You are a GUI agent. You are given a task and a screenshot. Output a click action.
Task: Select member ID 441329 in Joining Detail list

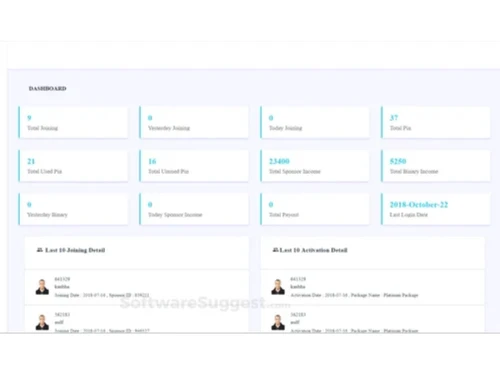point(62,279)
